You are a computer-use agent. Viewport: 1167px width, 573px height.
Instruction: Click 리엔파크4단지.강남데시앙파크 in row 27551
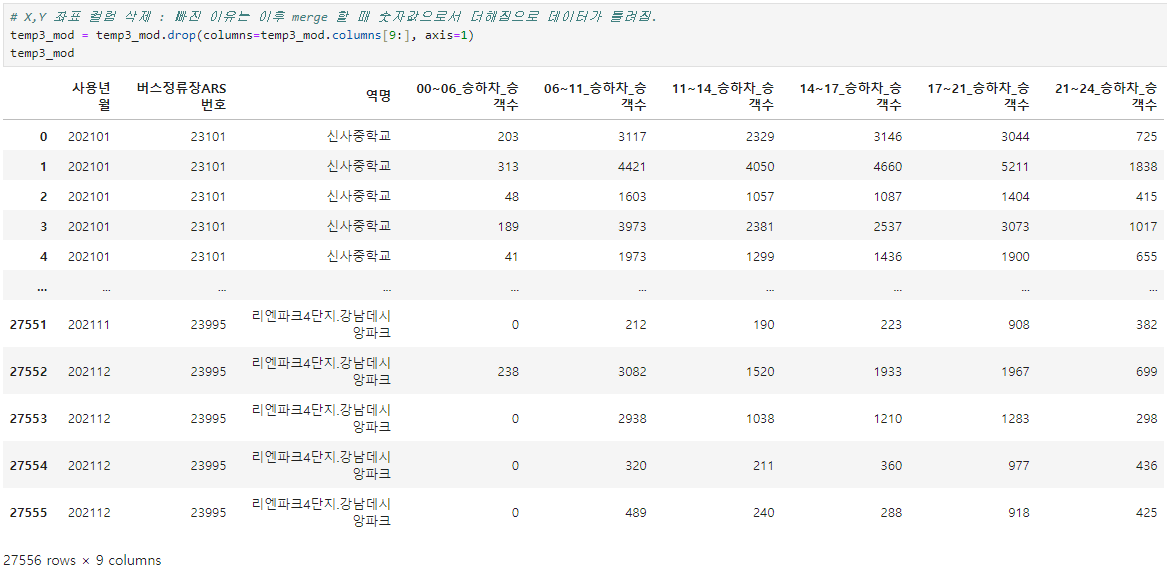(x=322, y=324)
